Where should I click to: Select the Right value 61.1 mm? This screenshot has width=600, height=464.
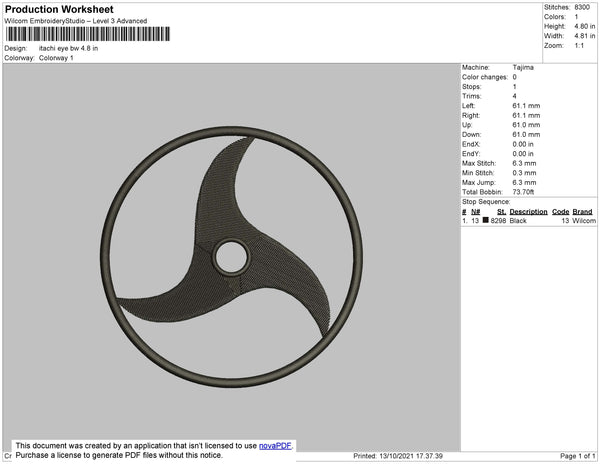coord(526,115)
